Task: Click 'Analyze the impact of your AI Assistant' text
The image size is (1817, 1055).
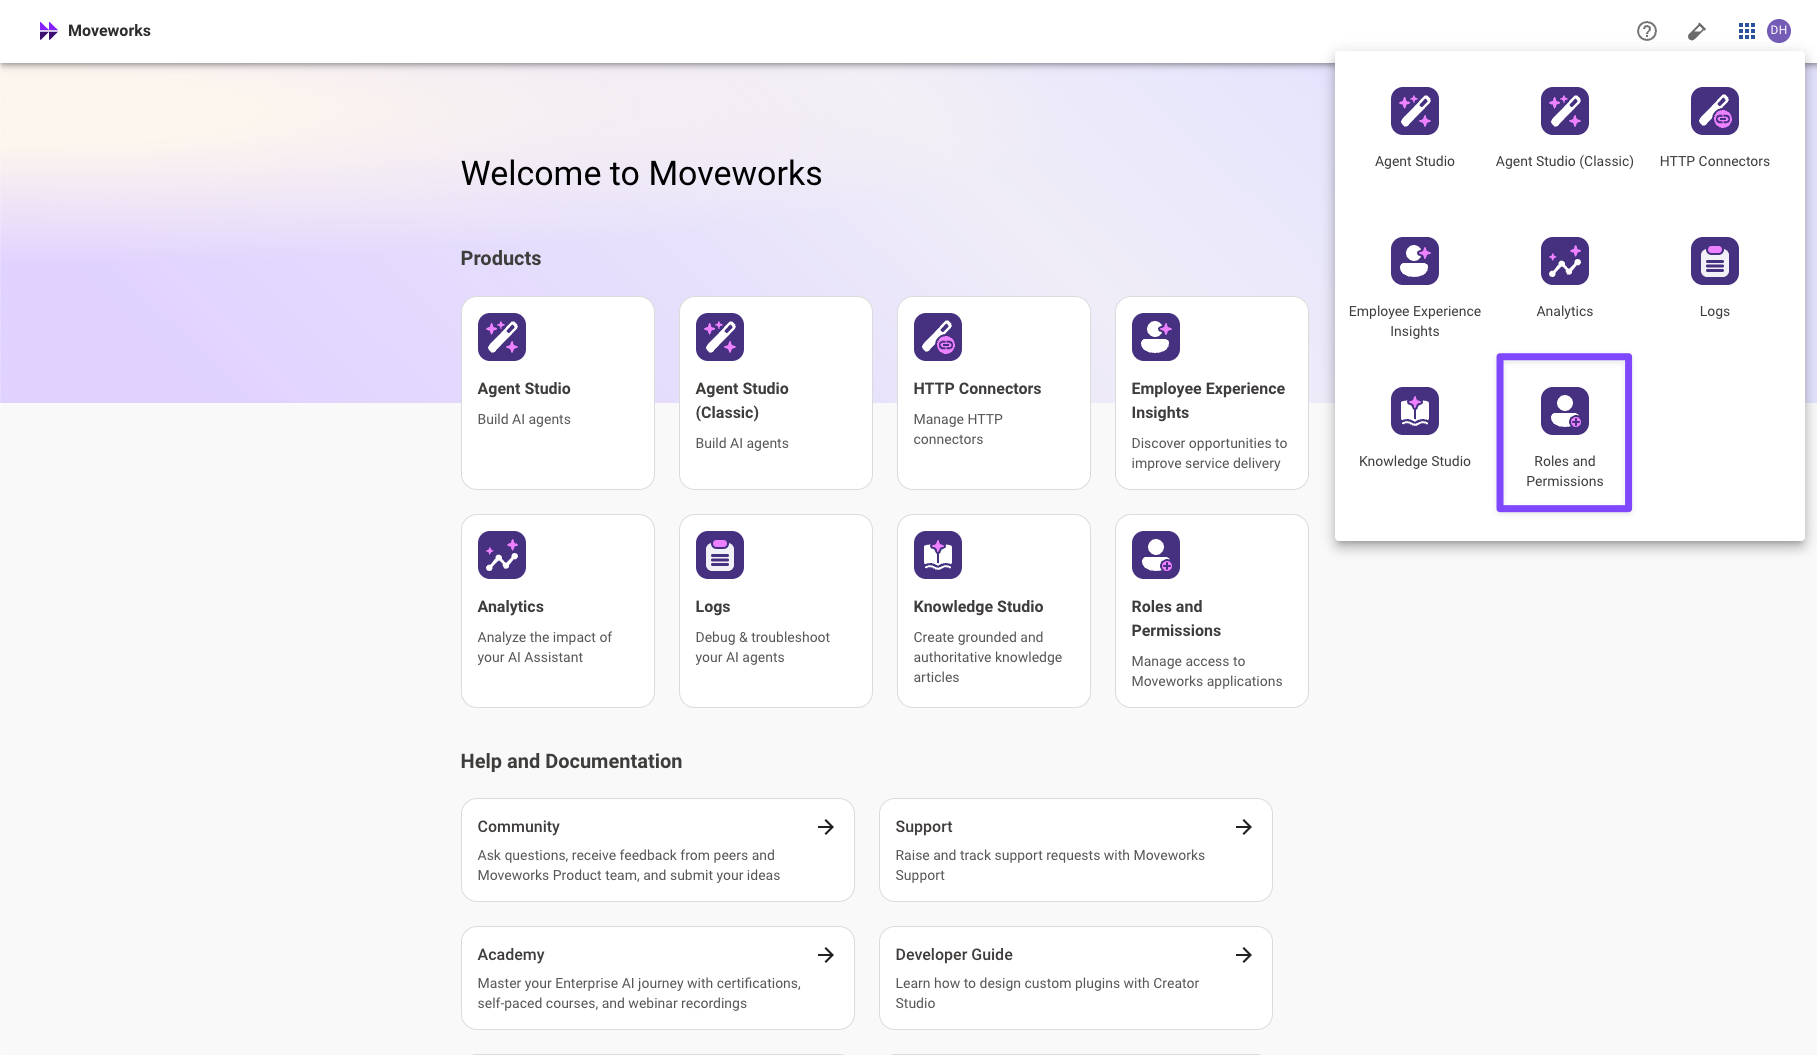Action: [x=545, y=647]
